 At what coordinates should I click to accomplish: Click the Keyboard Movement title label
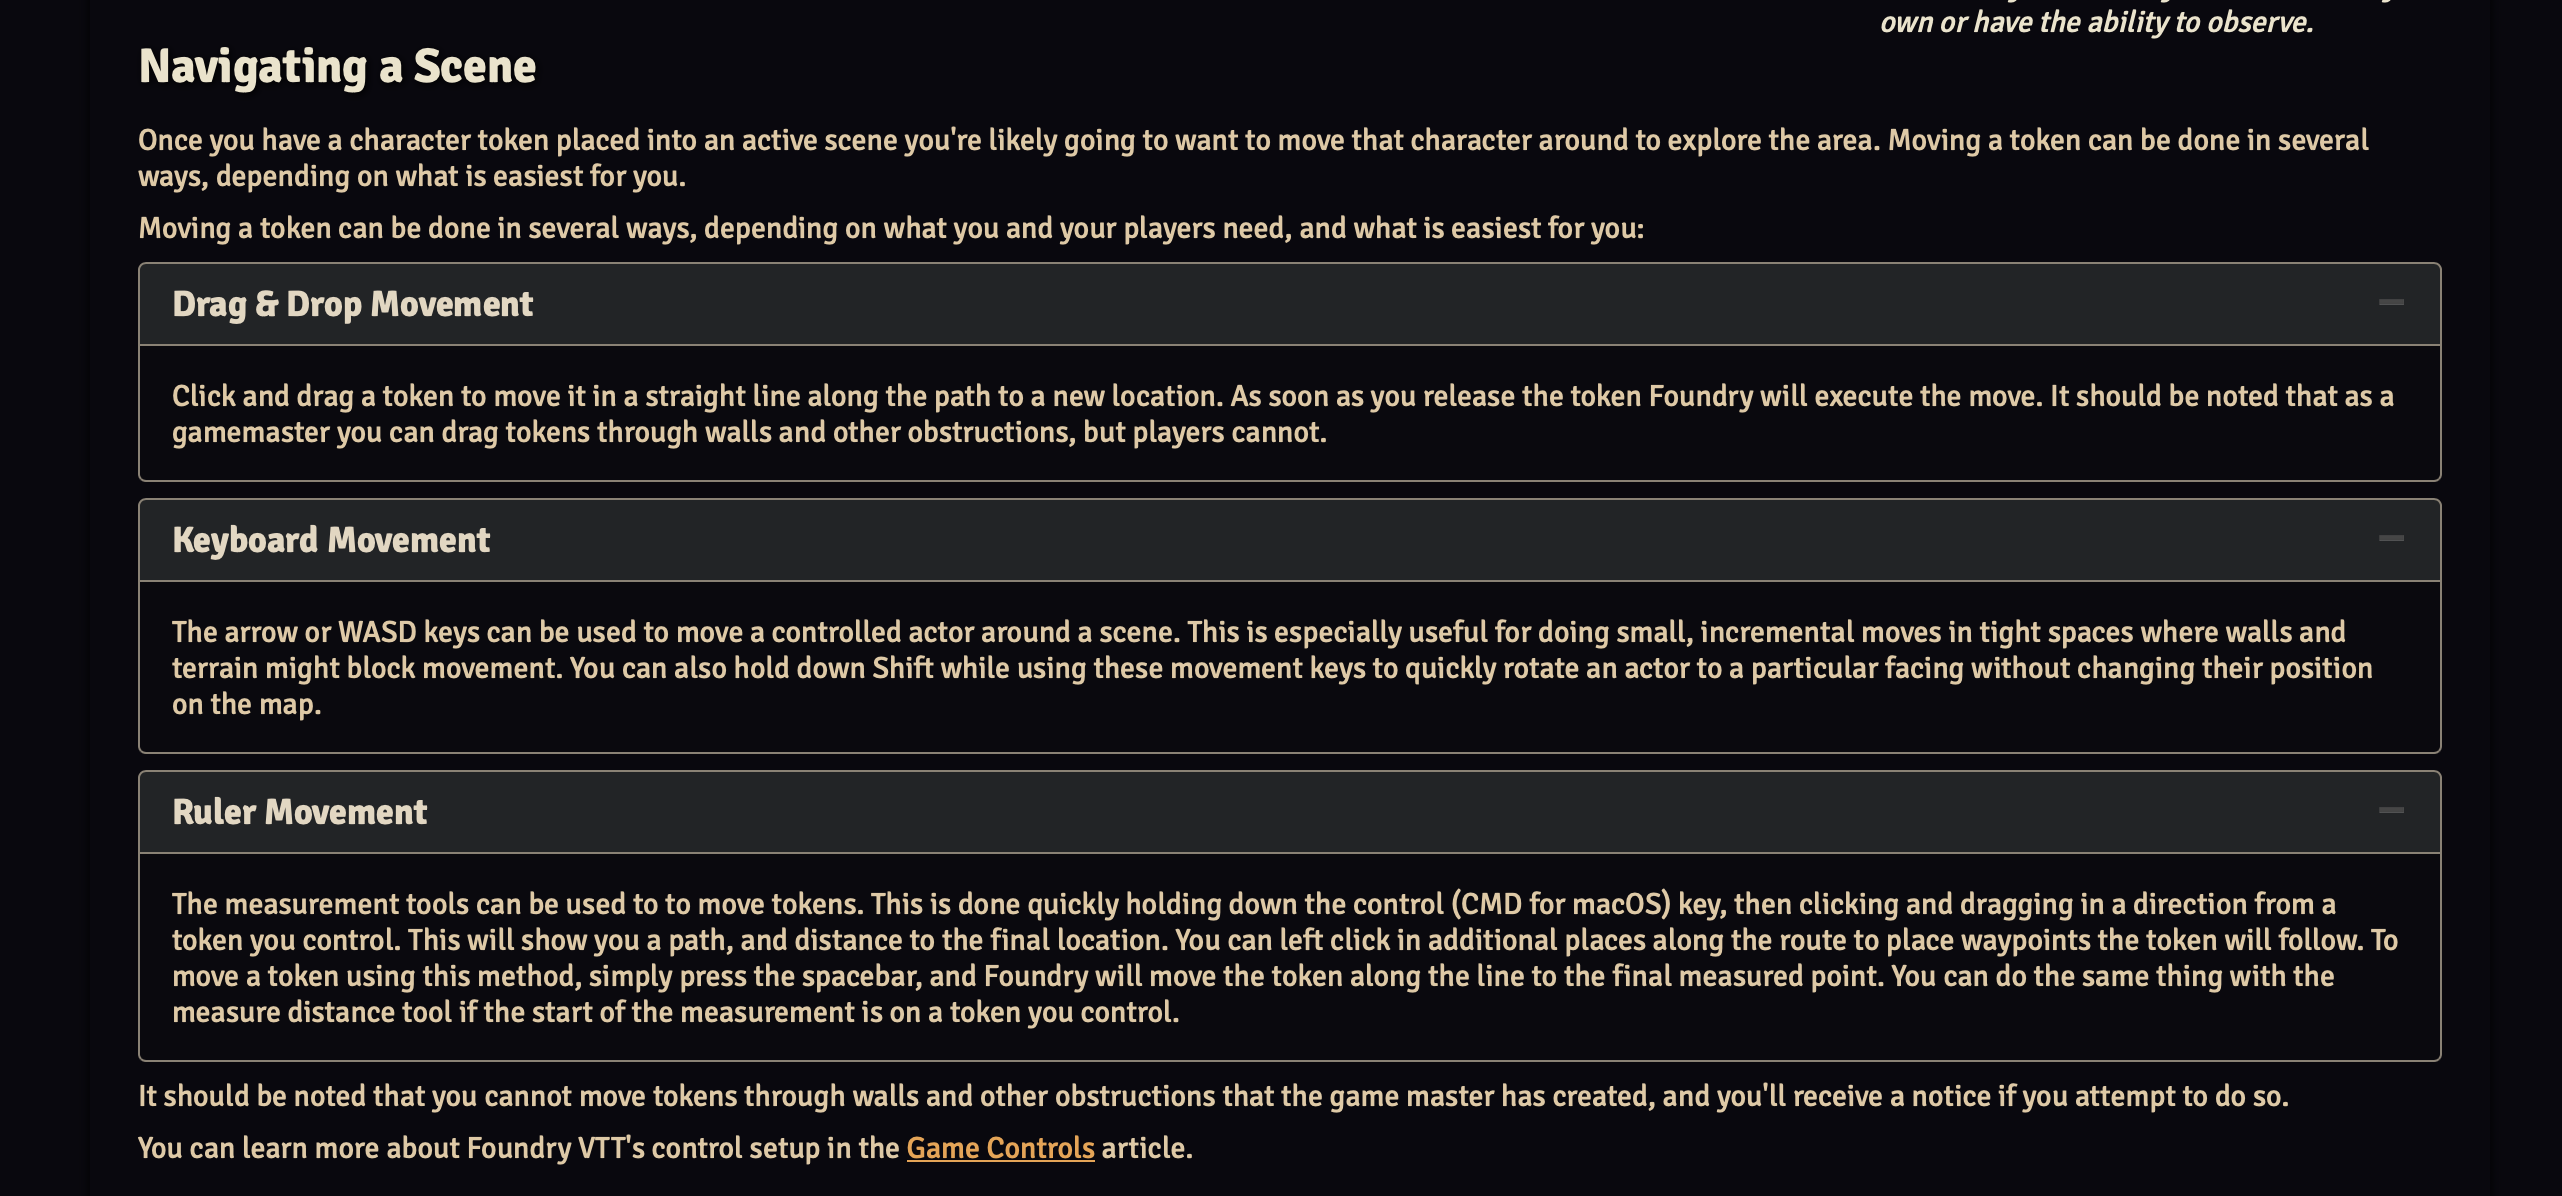click(x=331, y=540)
